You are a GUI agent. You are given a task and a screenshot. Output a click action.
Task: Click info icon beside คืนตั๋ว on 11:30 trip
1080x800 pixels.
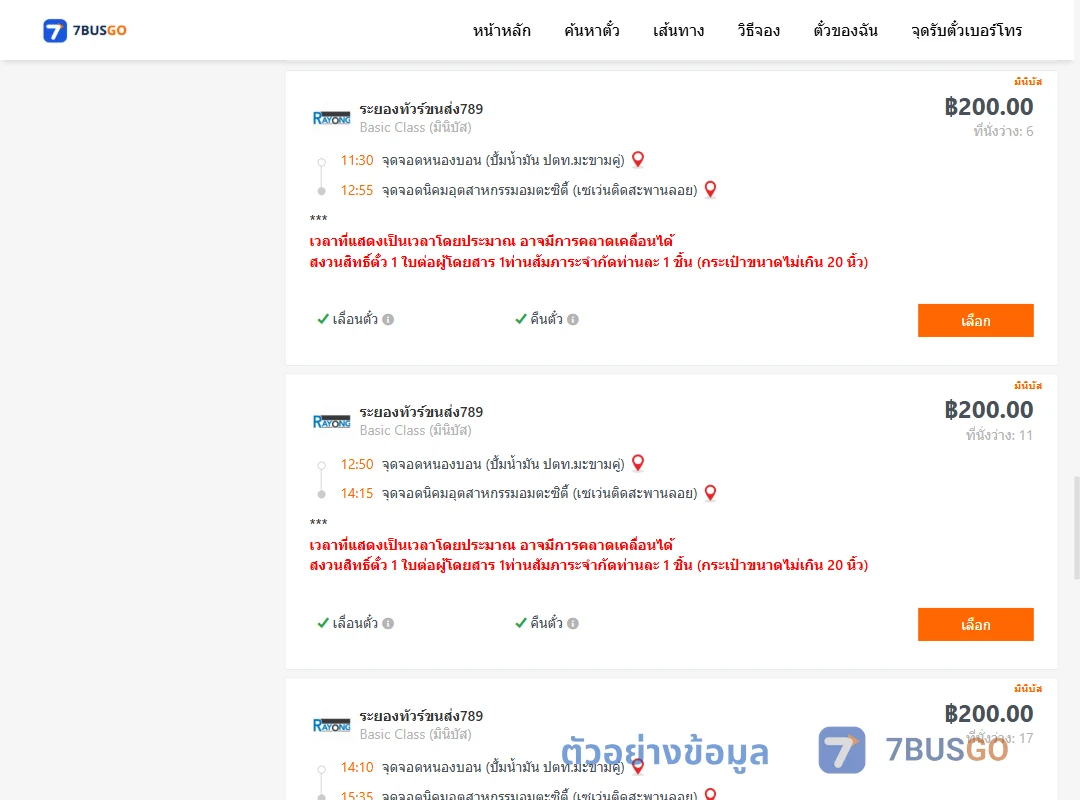tap(573, 319)
